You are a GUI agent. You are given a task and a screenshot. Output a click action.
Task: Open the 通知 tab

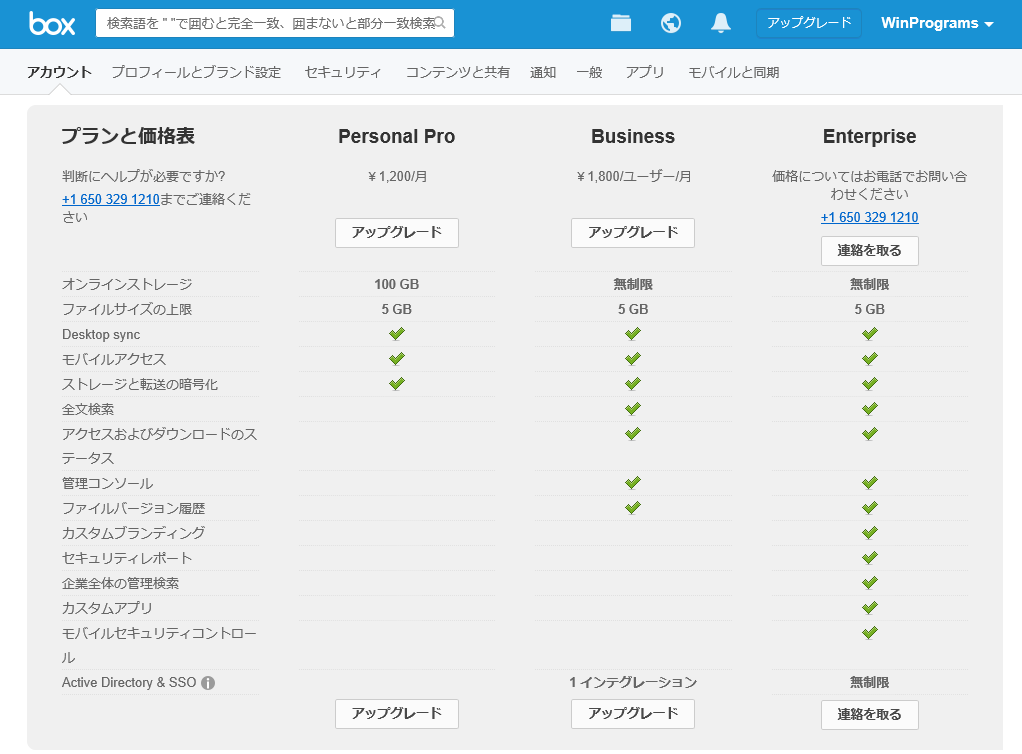tap(543, 72)
